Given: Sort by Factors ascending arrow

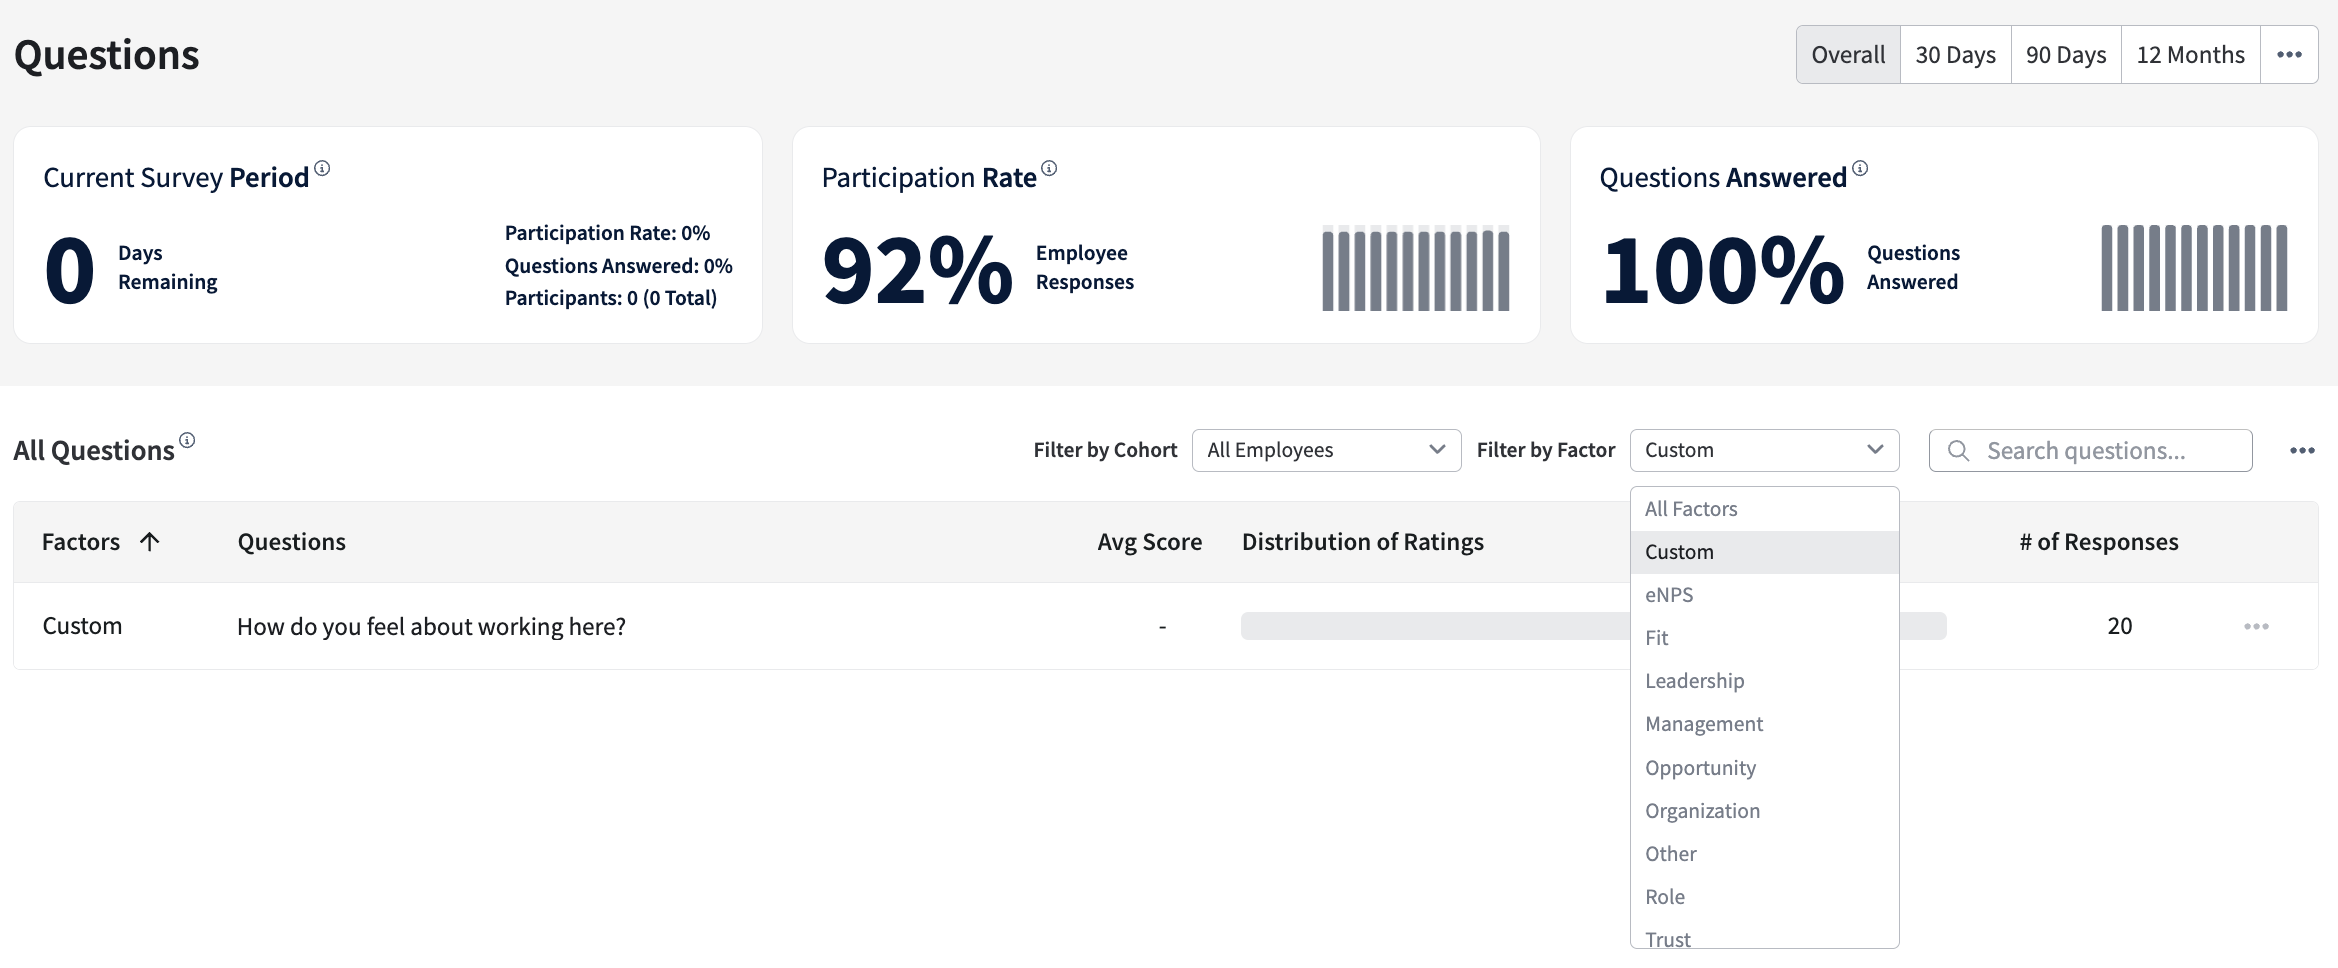Looking at the screenshot, I should [150, 542].
